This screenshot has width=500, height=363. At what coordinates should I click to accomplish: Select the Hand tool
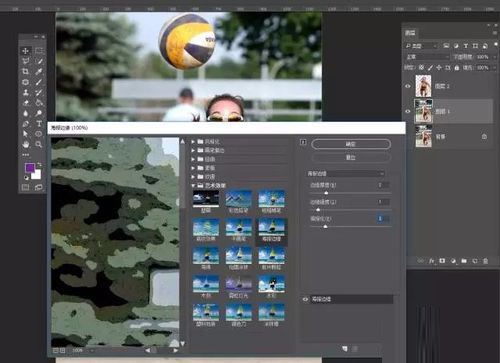coord(26,144)
